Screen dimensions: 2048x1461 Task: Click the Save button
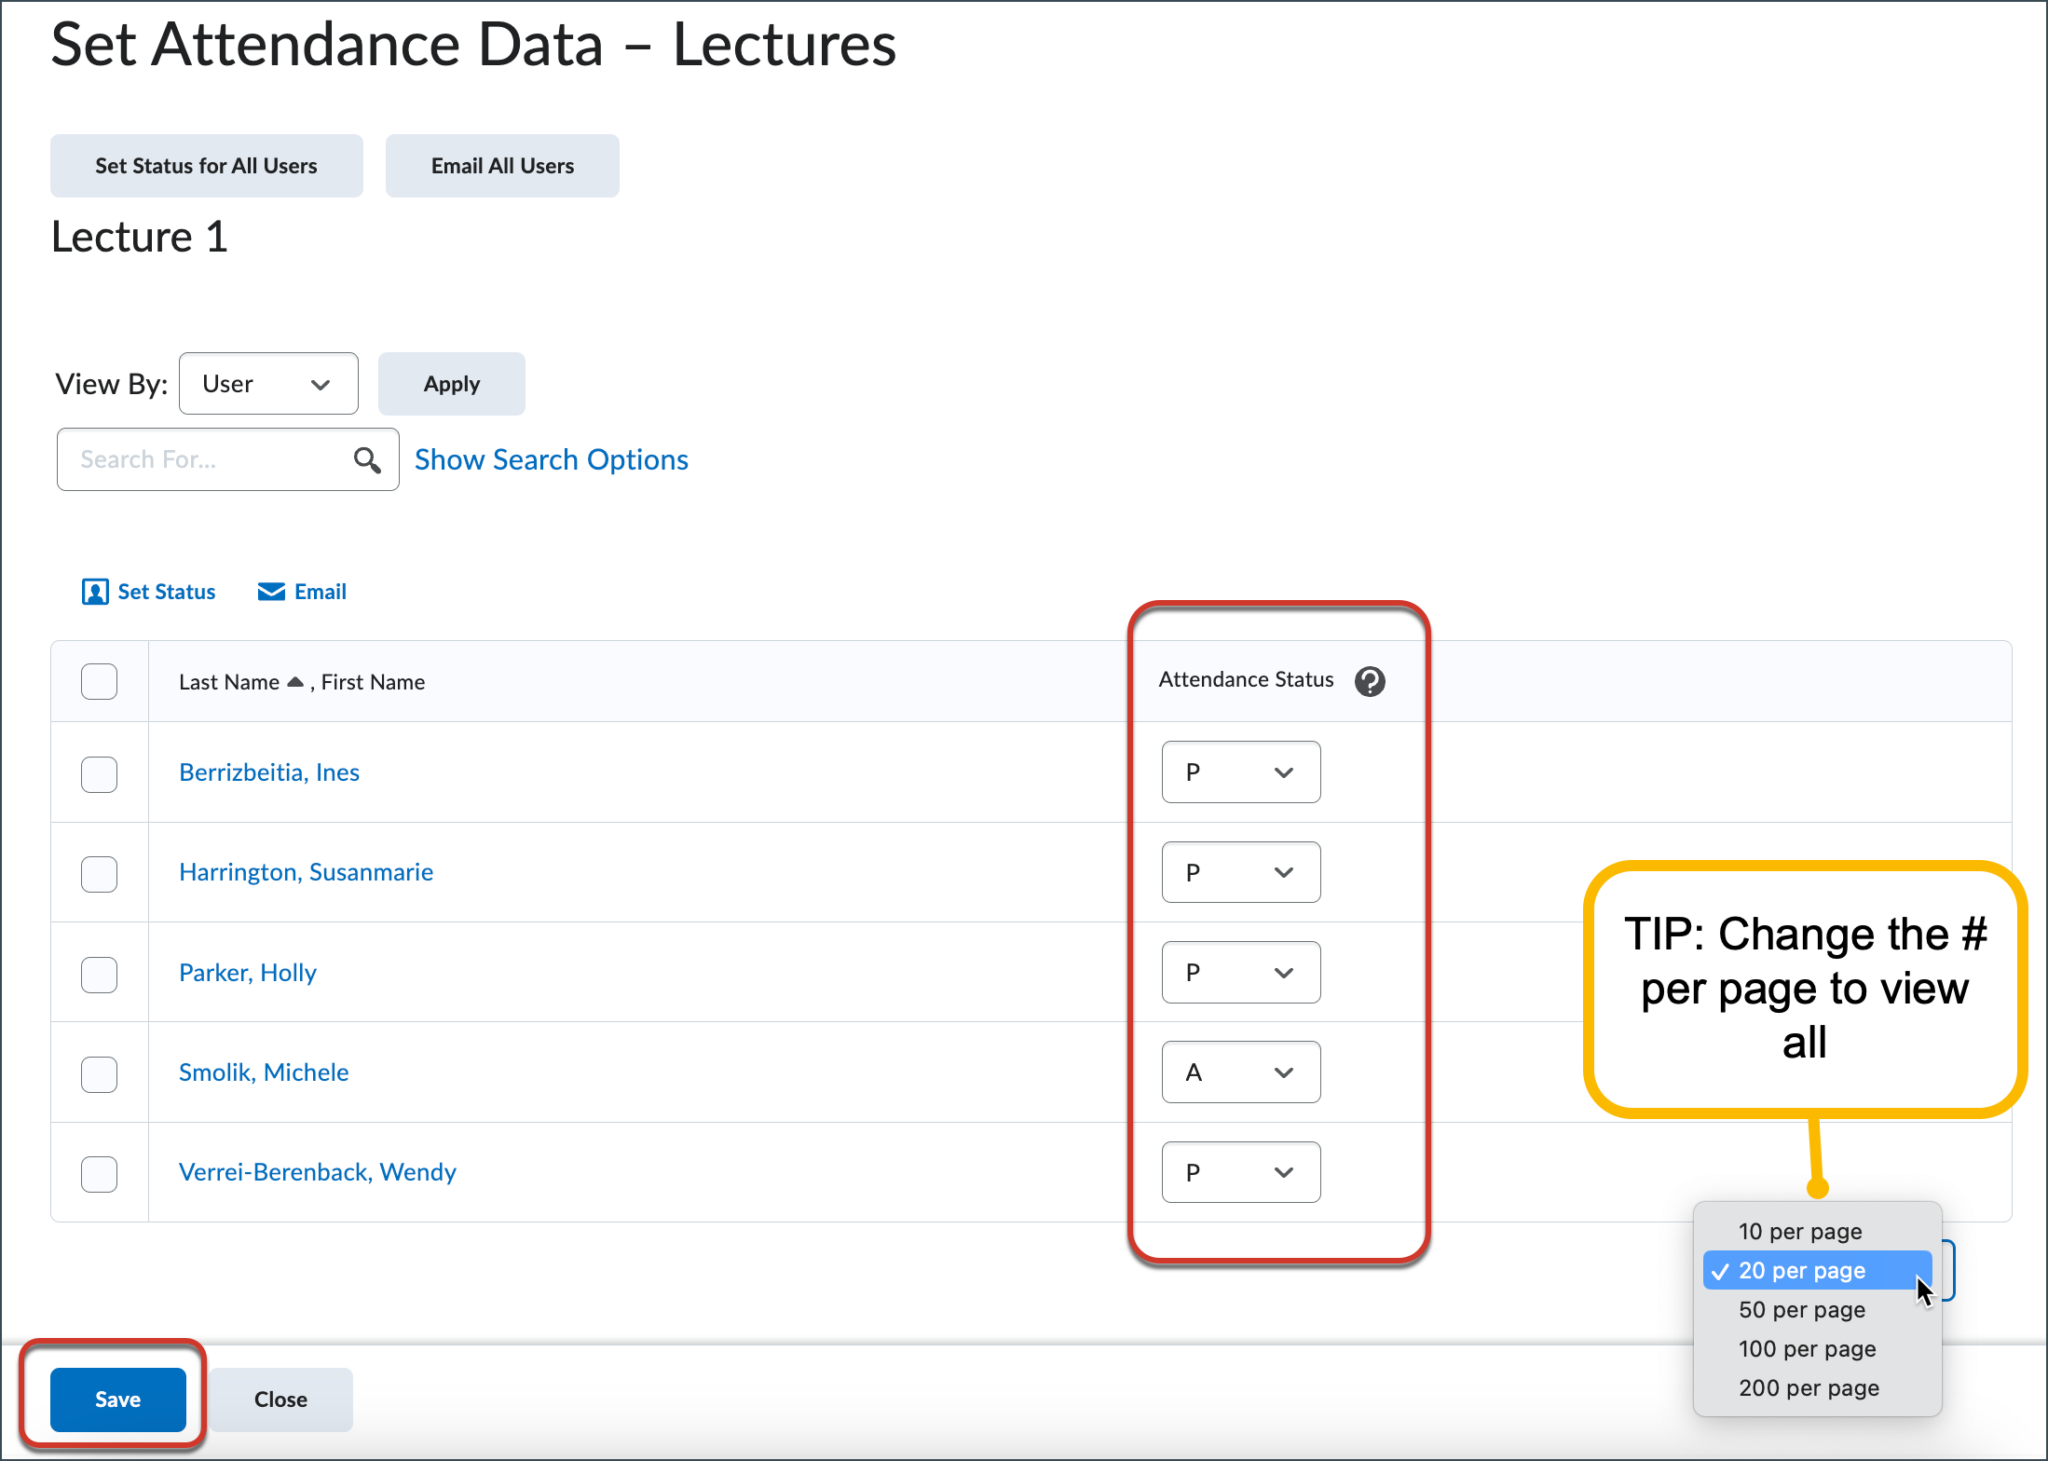coord(117,1399)
